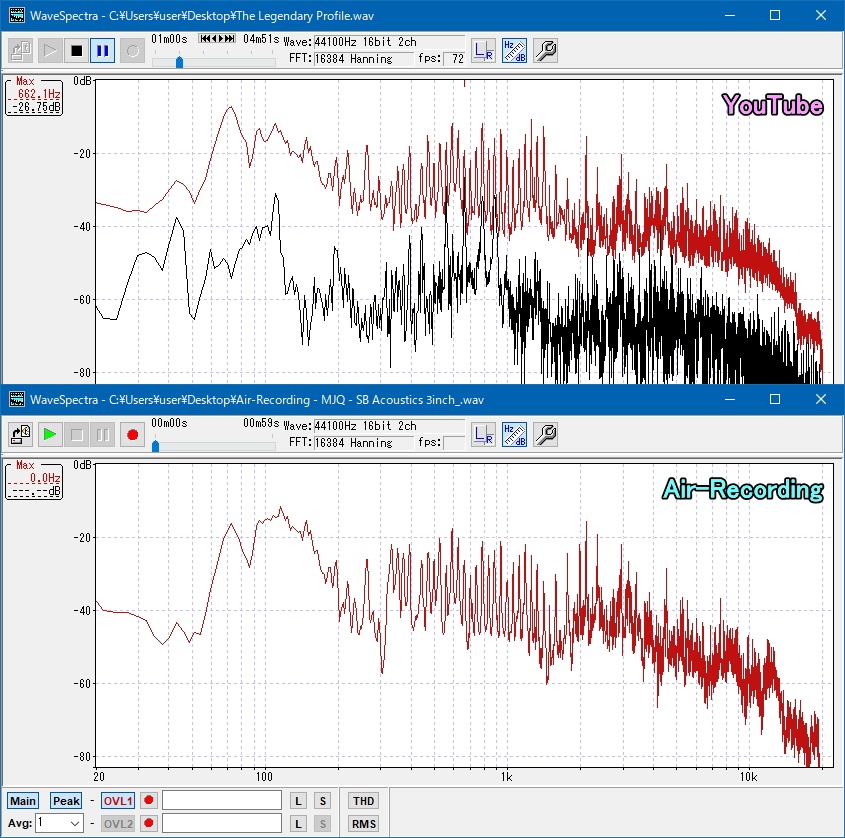
Task: Open wrench settings in The Legendary Profile window
Action: tap(545, 51)
